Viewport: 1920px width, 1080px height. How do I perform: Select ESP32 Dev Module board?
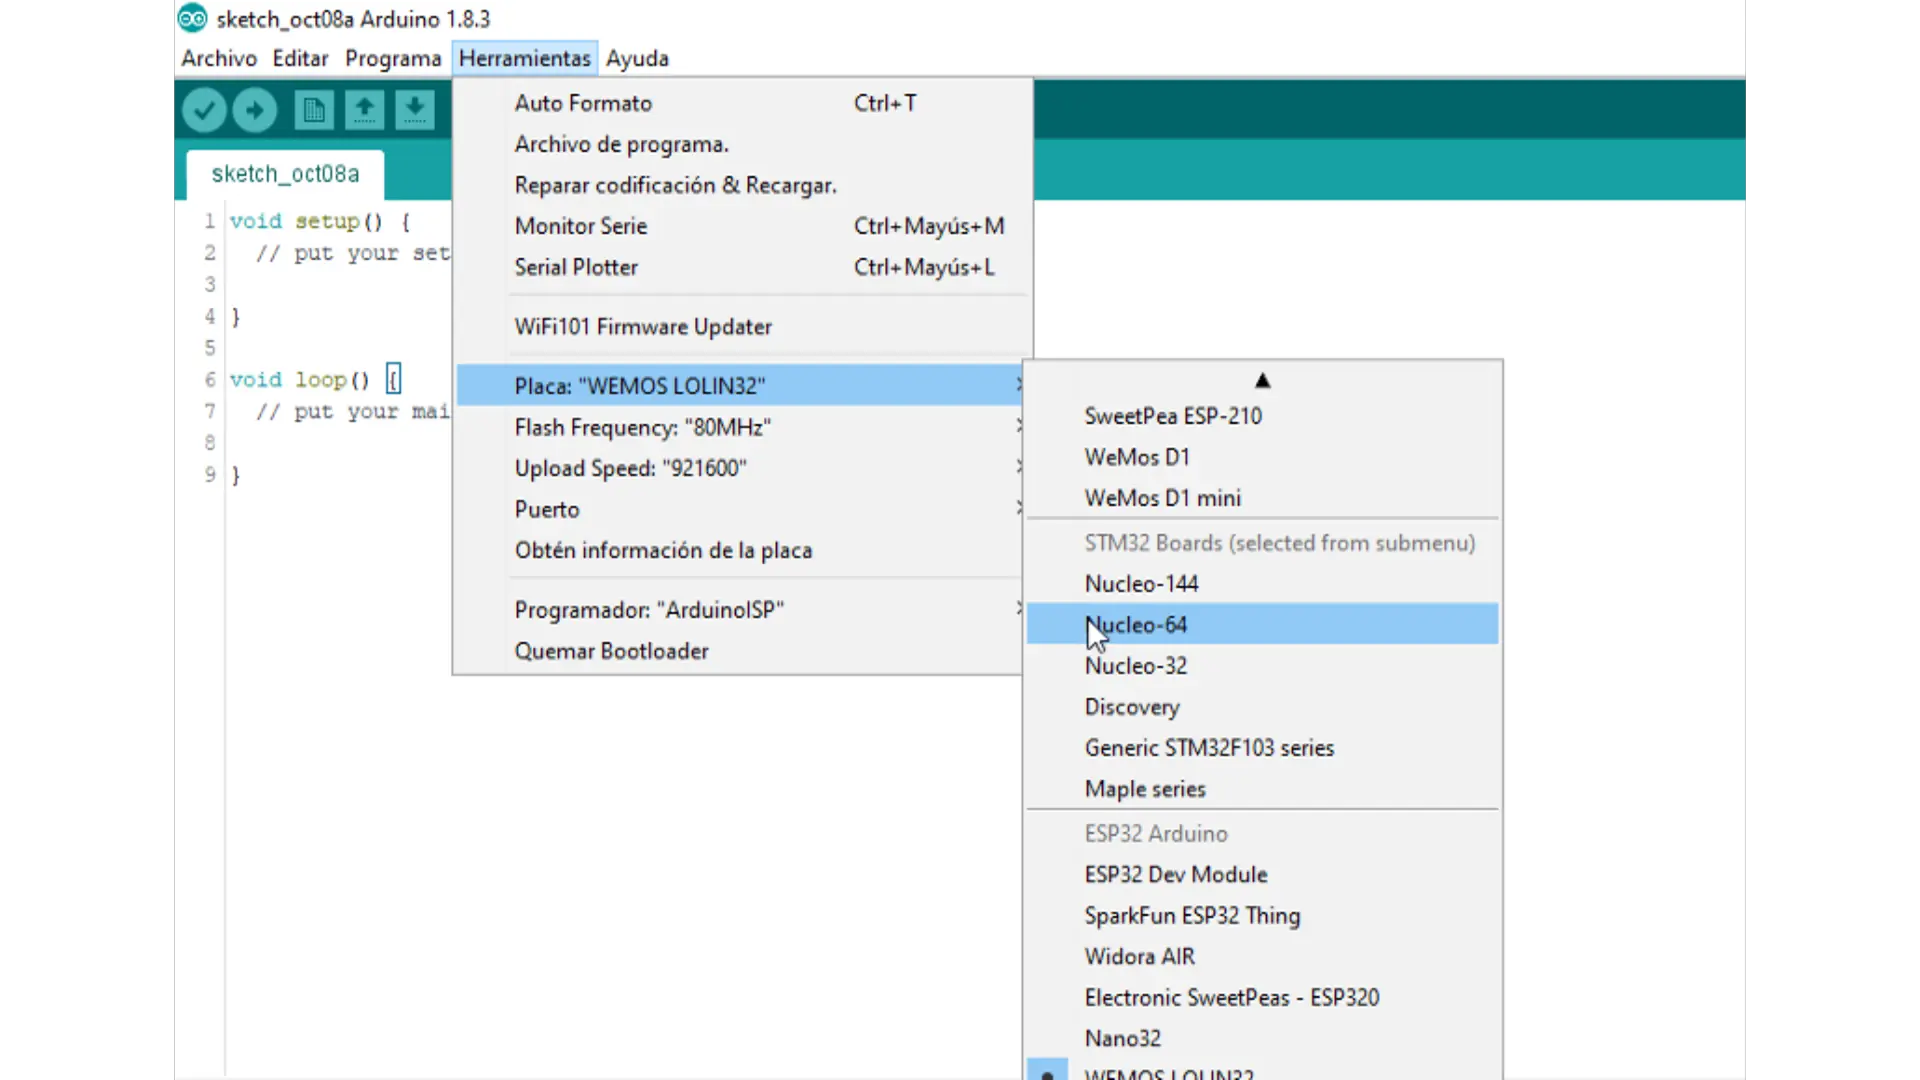tap(1262, 874)
